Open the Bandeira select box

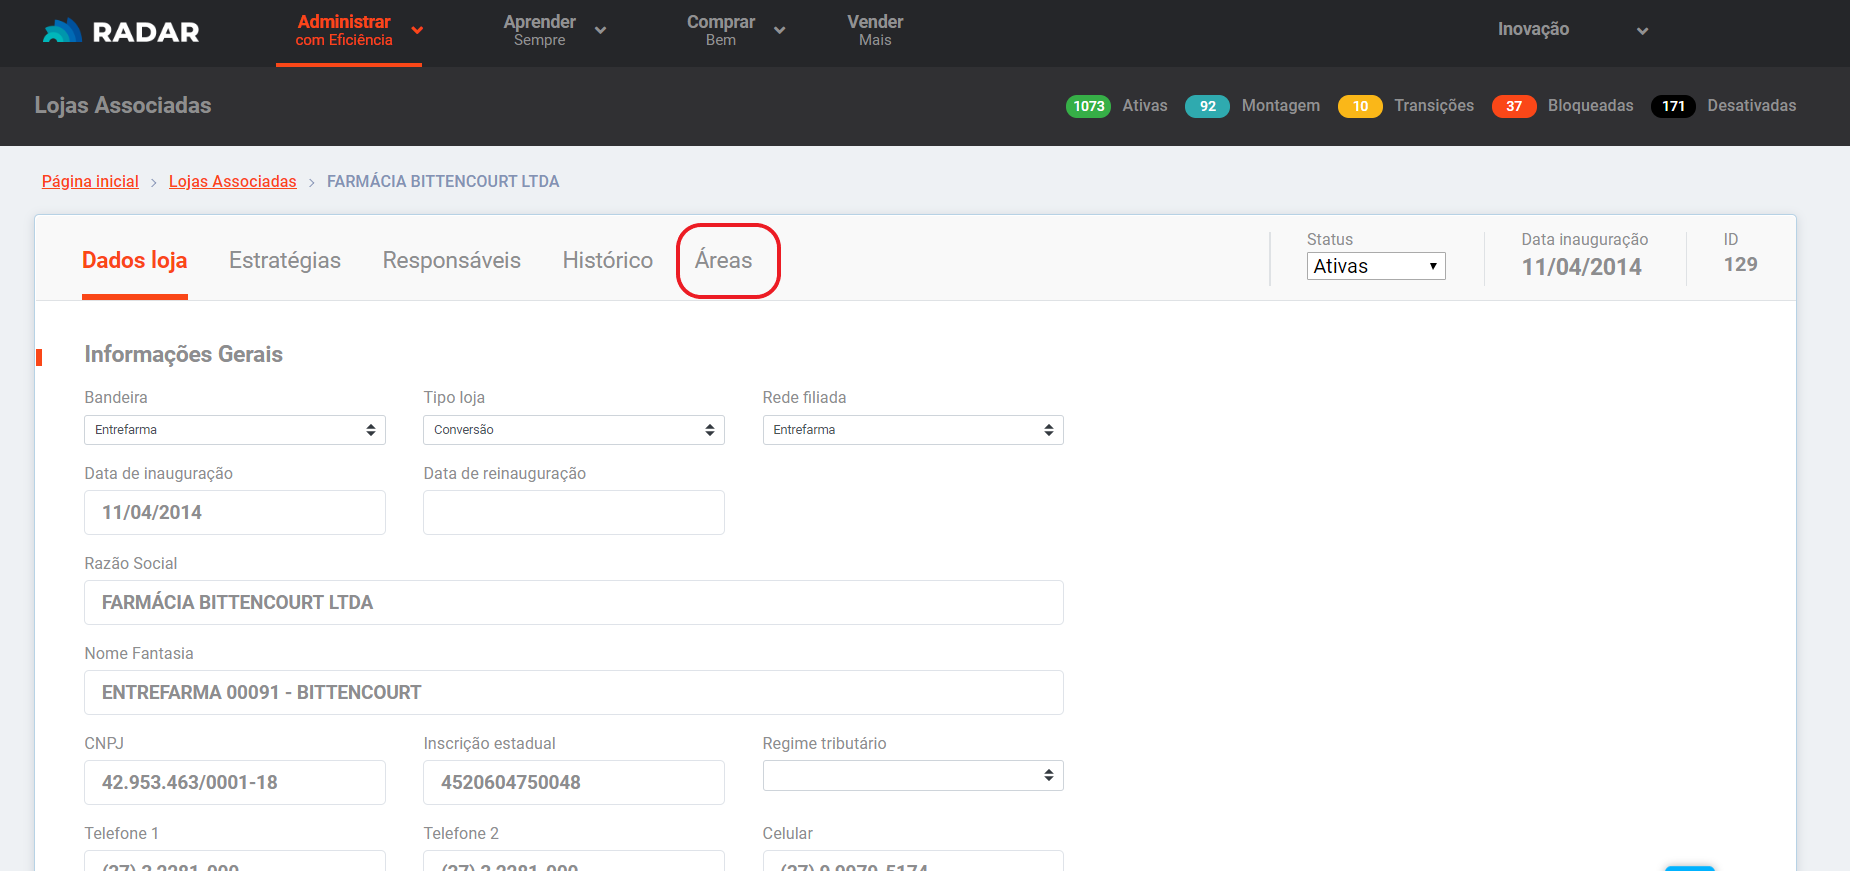click(235, 430)
